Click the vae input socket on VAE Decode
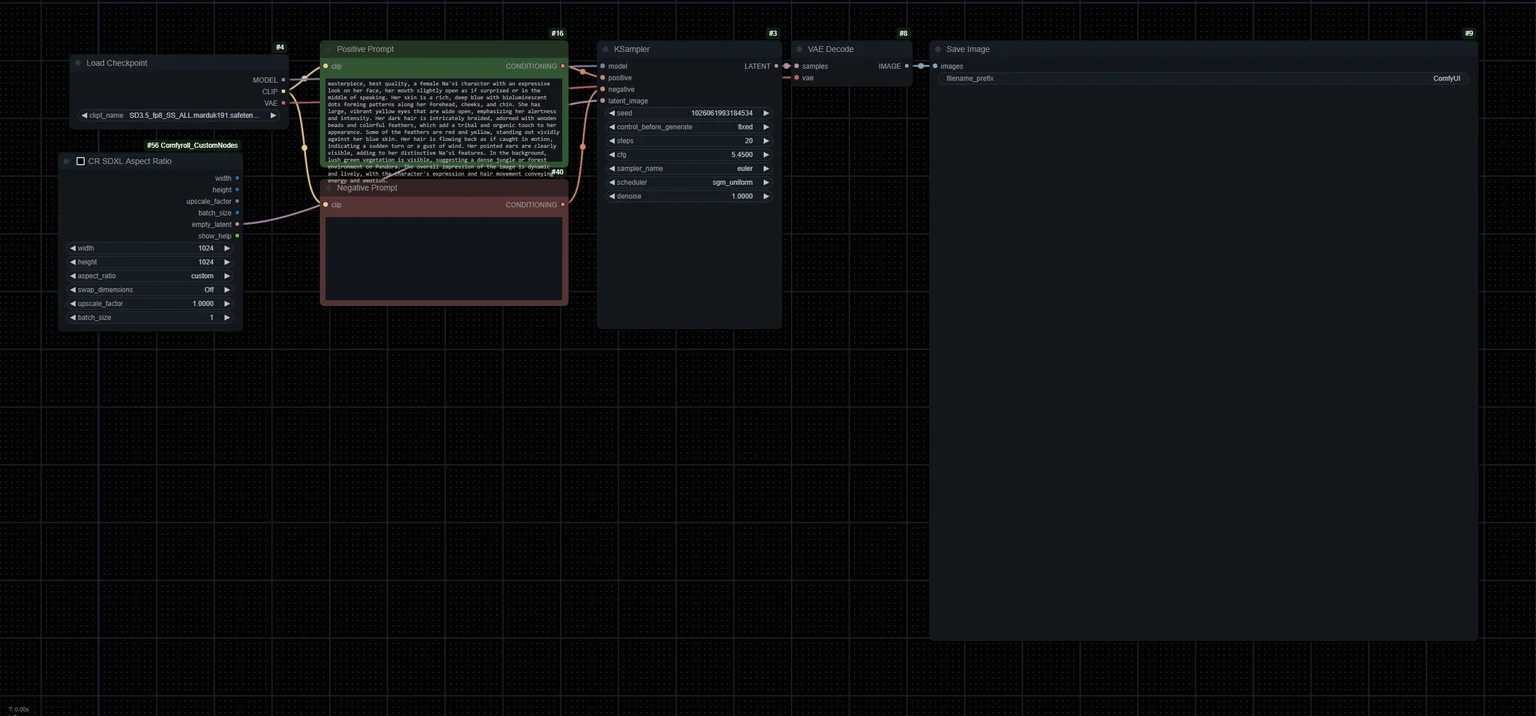The image size is (1536, 716). point(796,78)
